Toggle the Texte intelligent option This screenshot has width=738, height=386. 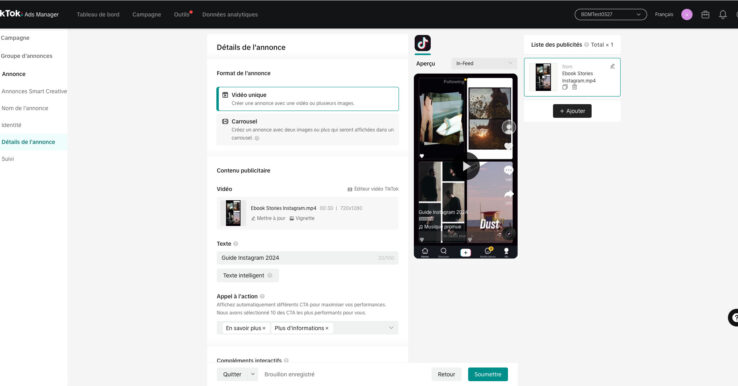click(248, 275)
